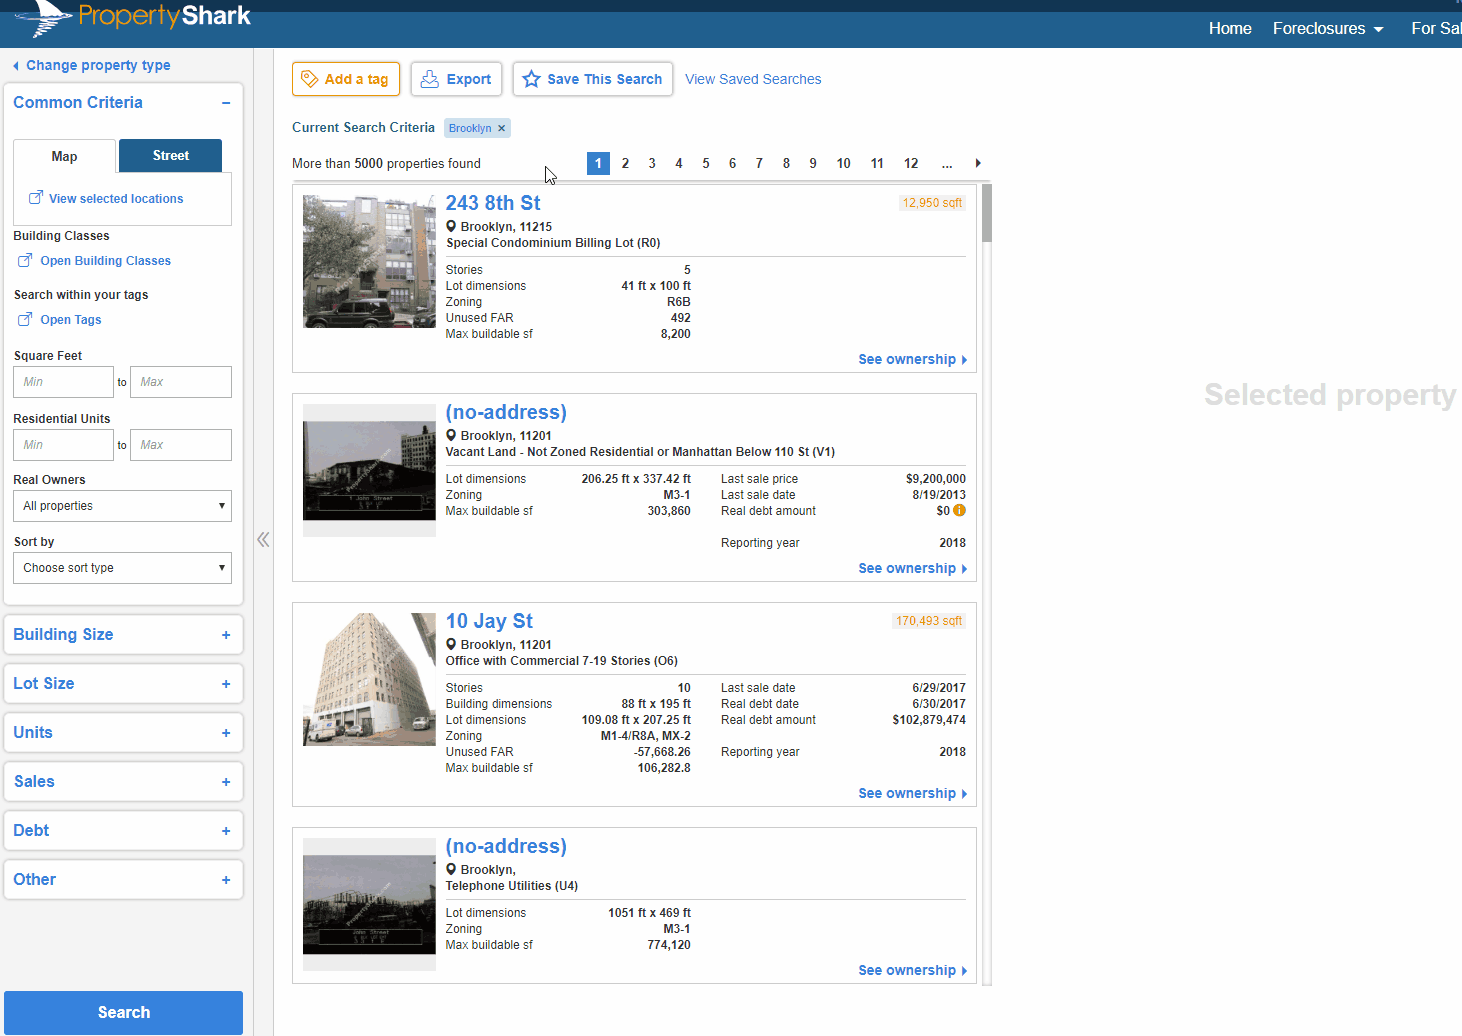Switch to the Map tab
1462x1036 pixels.
tap(64, 156)
